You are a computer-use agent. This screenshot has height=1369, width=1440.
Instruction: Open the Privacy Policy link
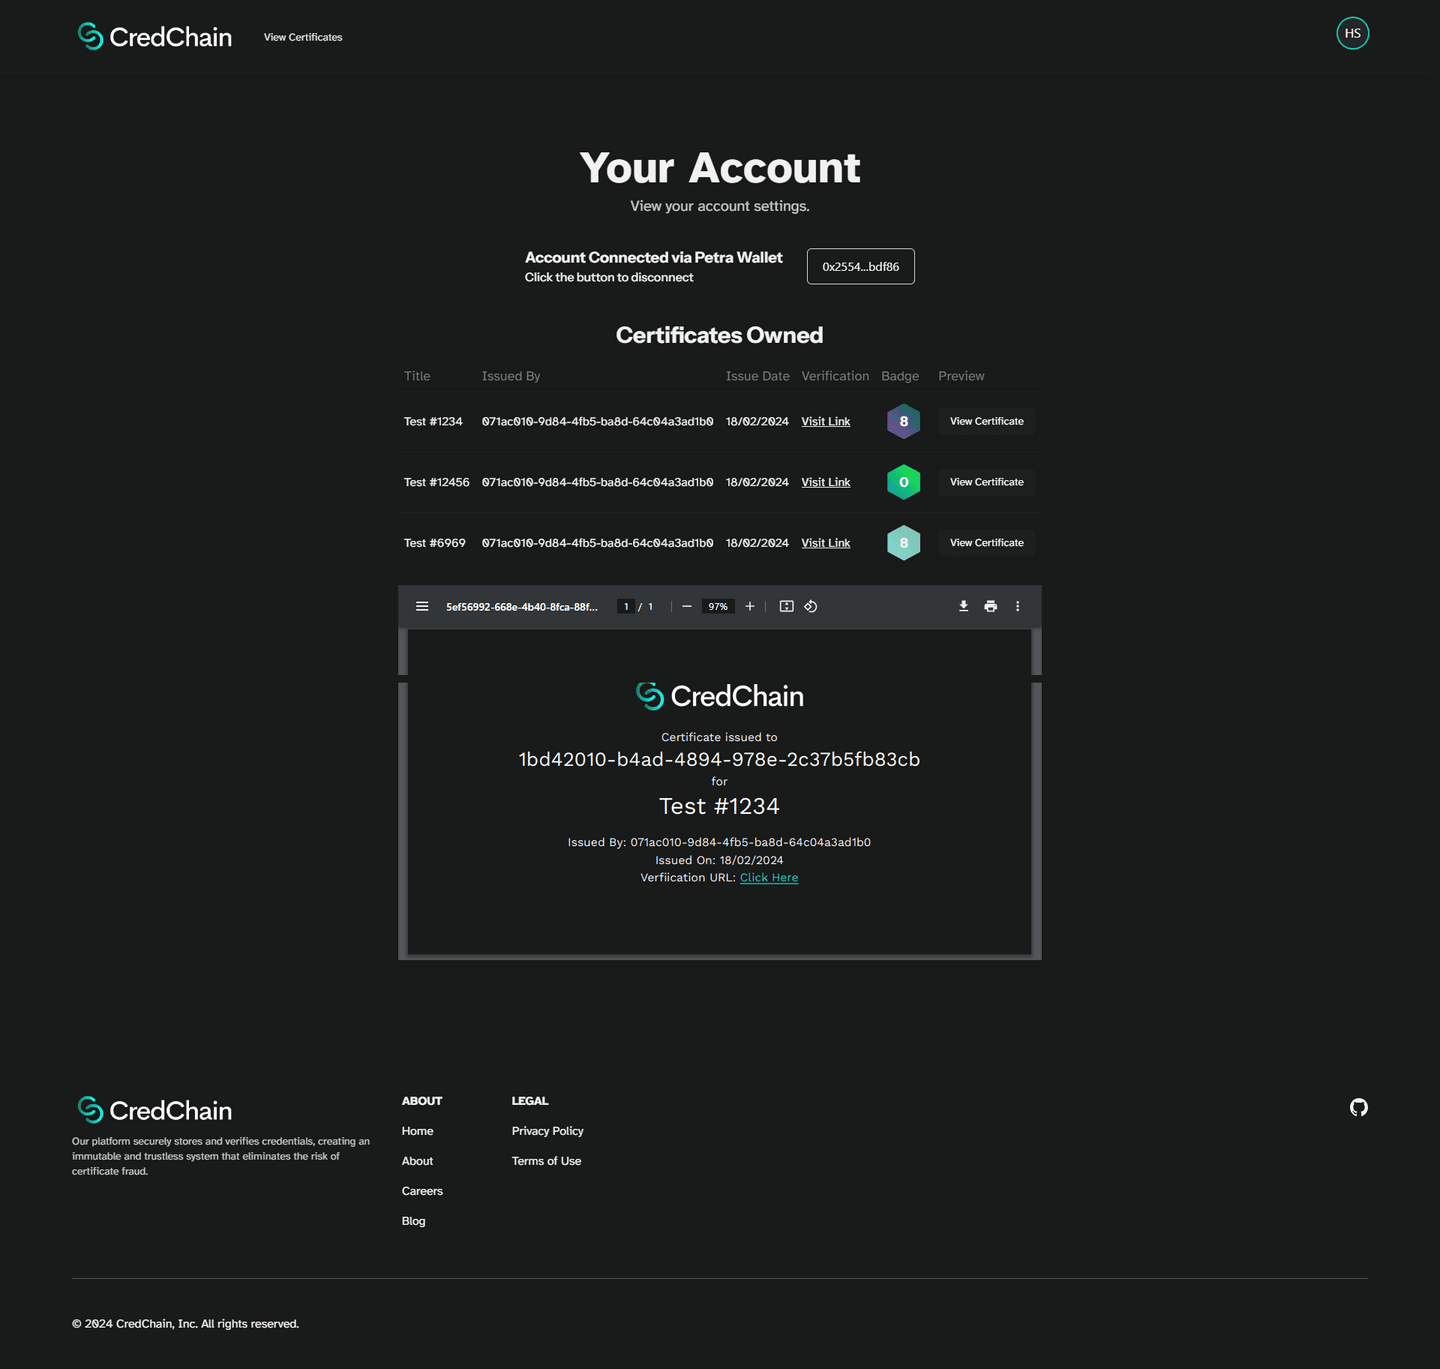click(x=547, y=1131)
